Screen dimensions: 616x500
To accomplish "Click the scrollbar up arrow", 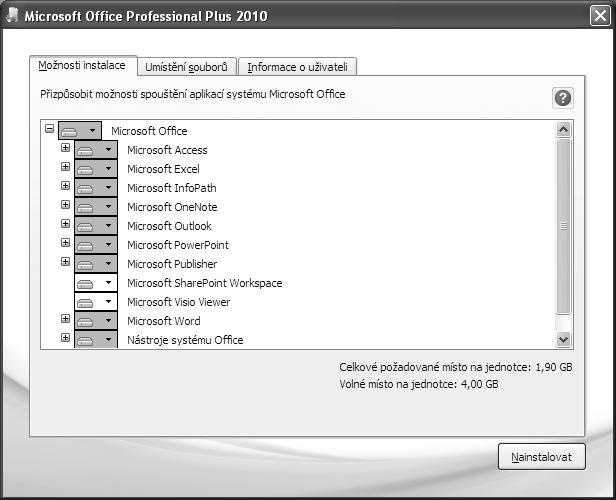I will [x=563, y=129].
